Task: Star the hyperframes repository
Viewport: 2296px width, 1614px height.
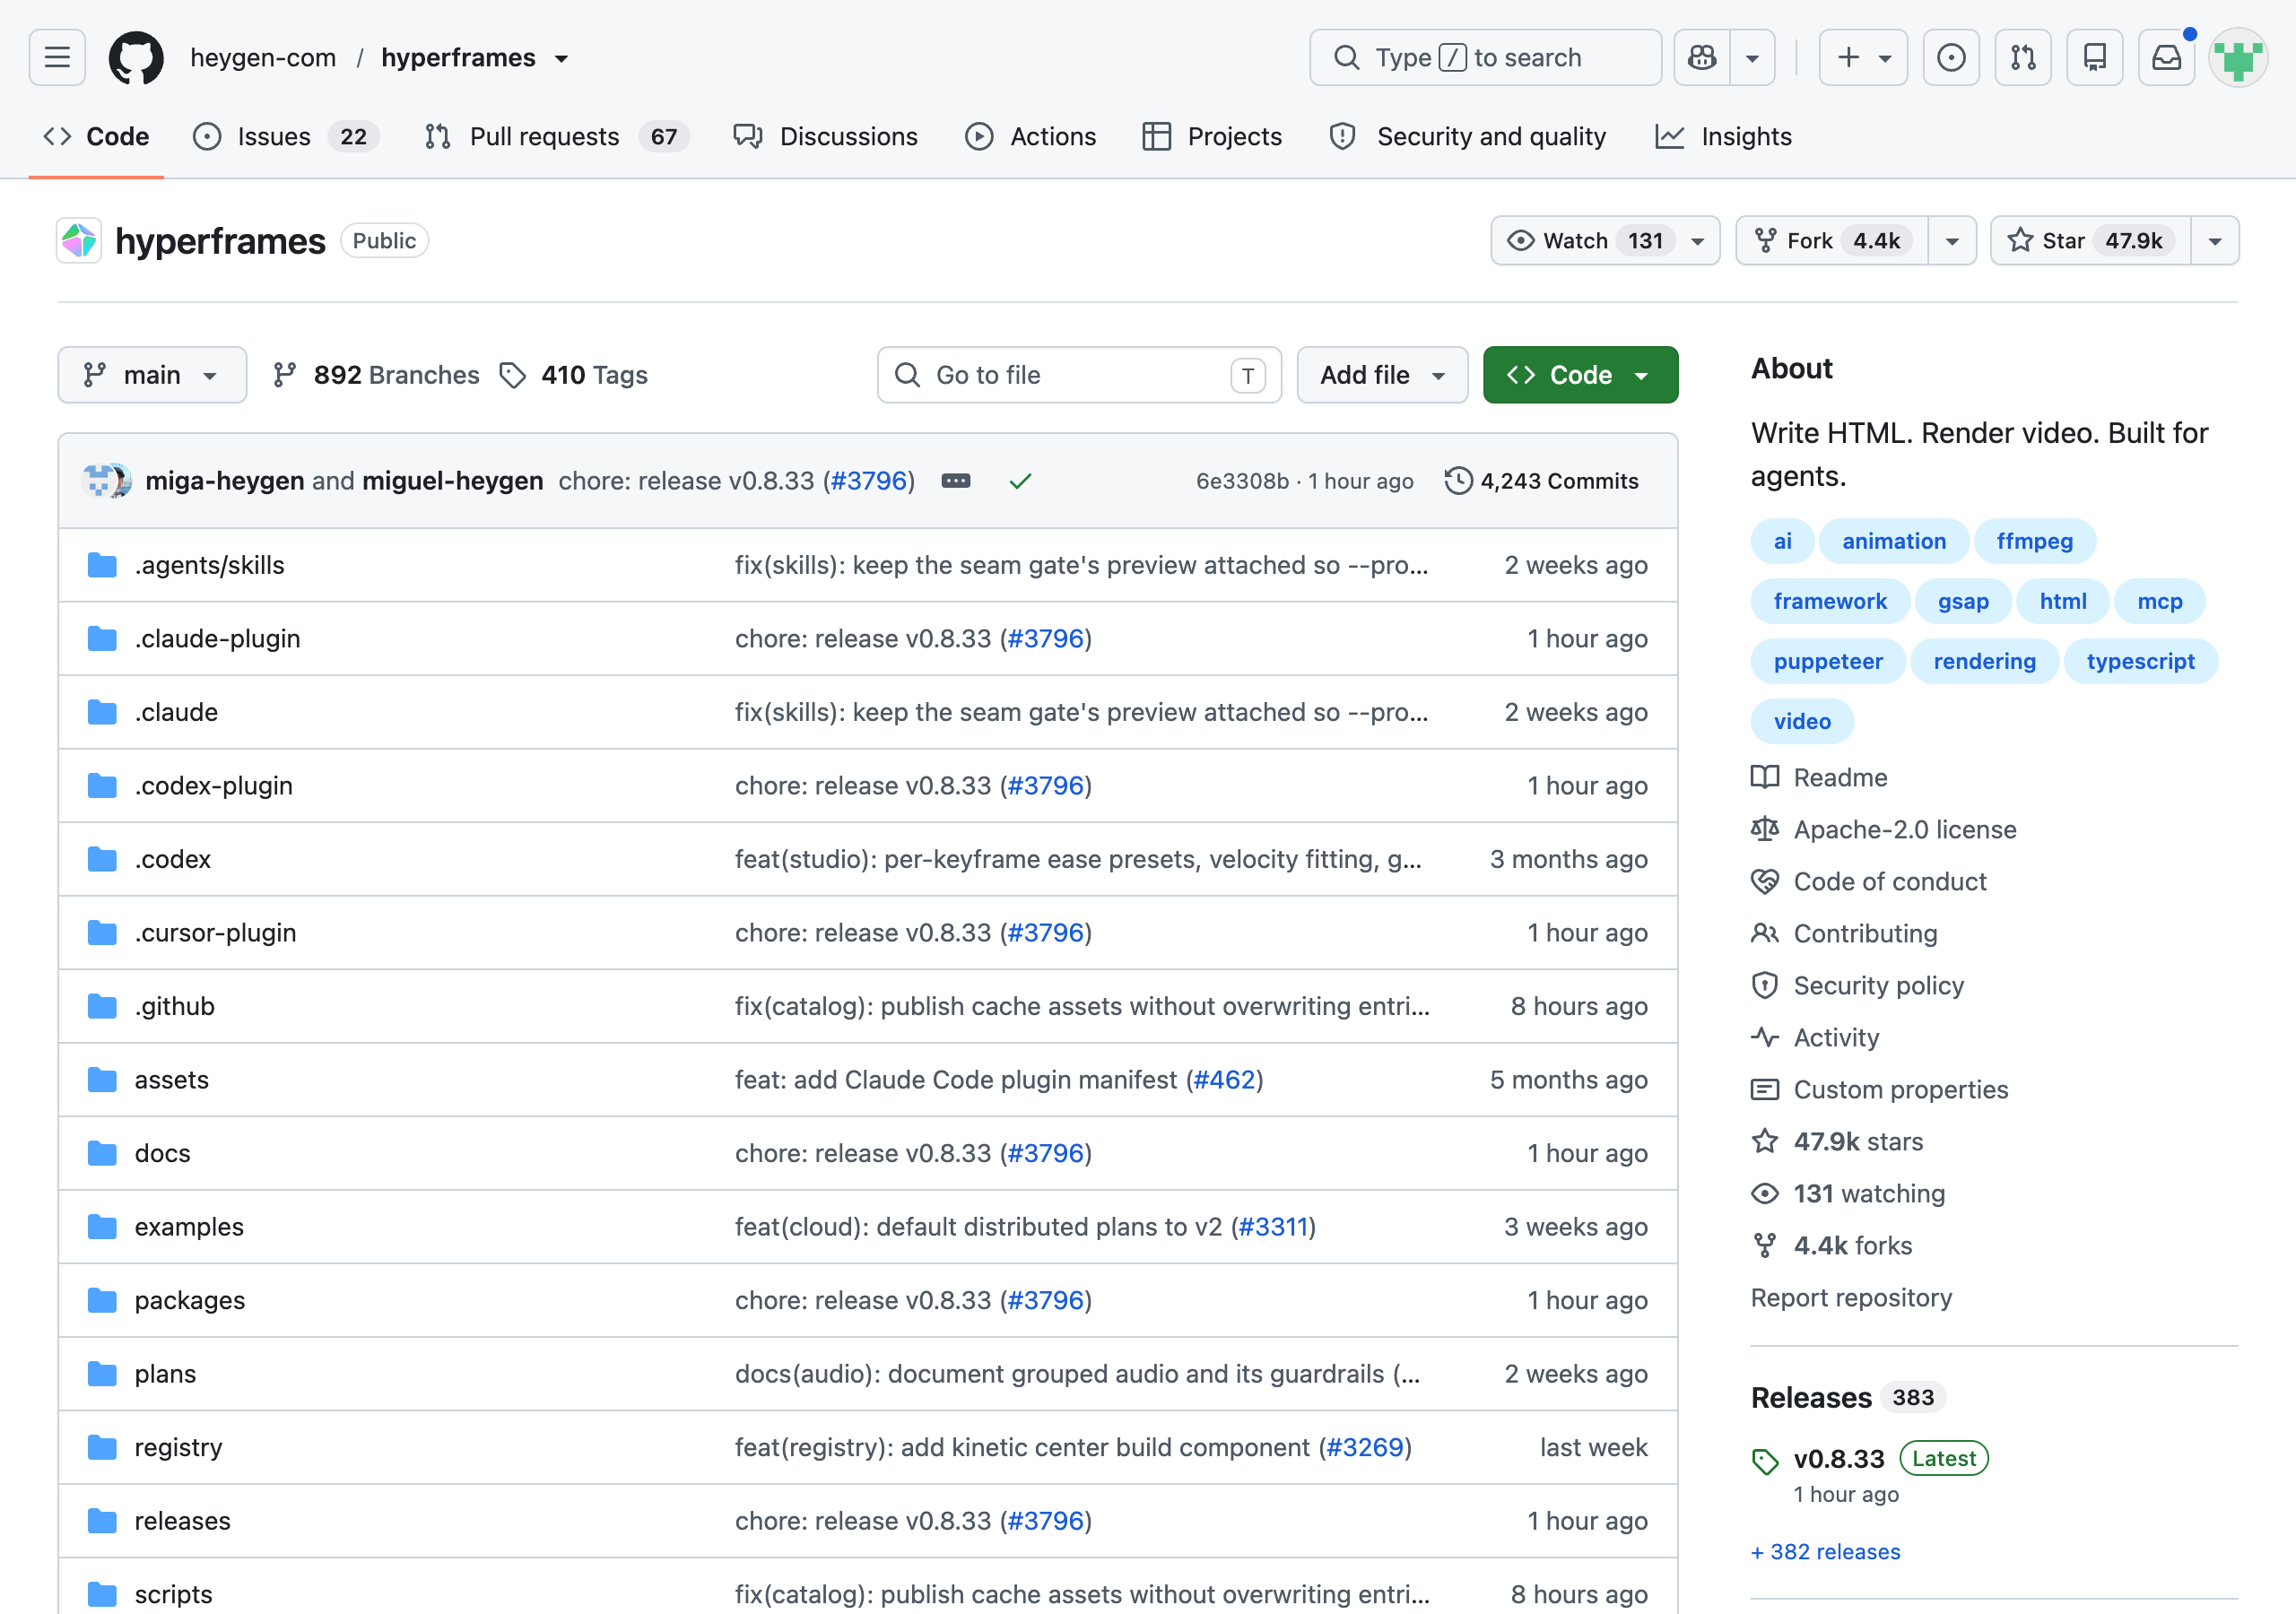Action: [2091, 241]
